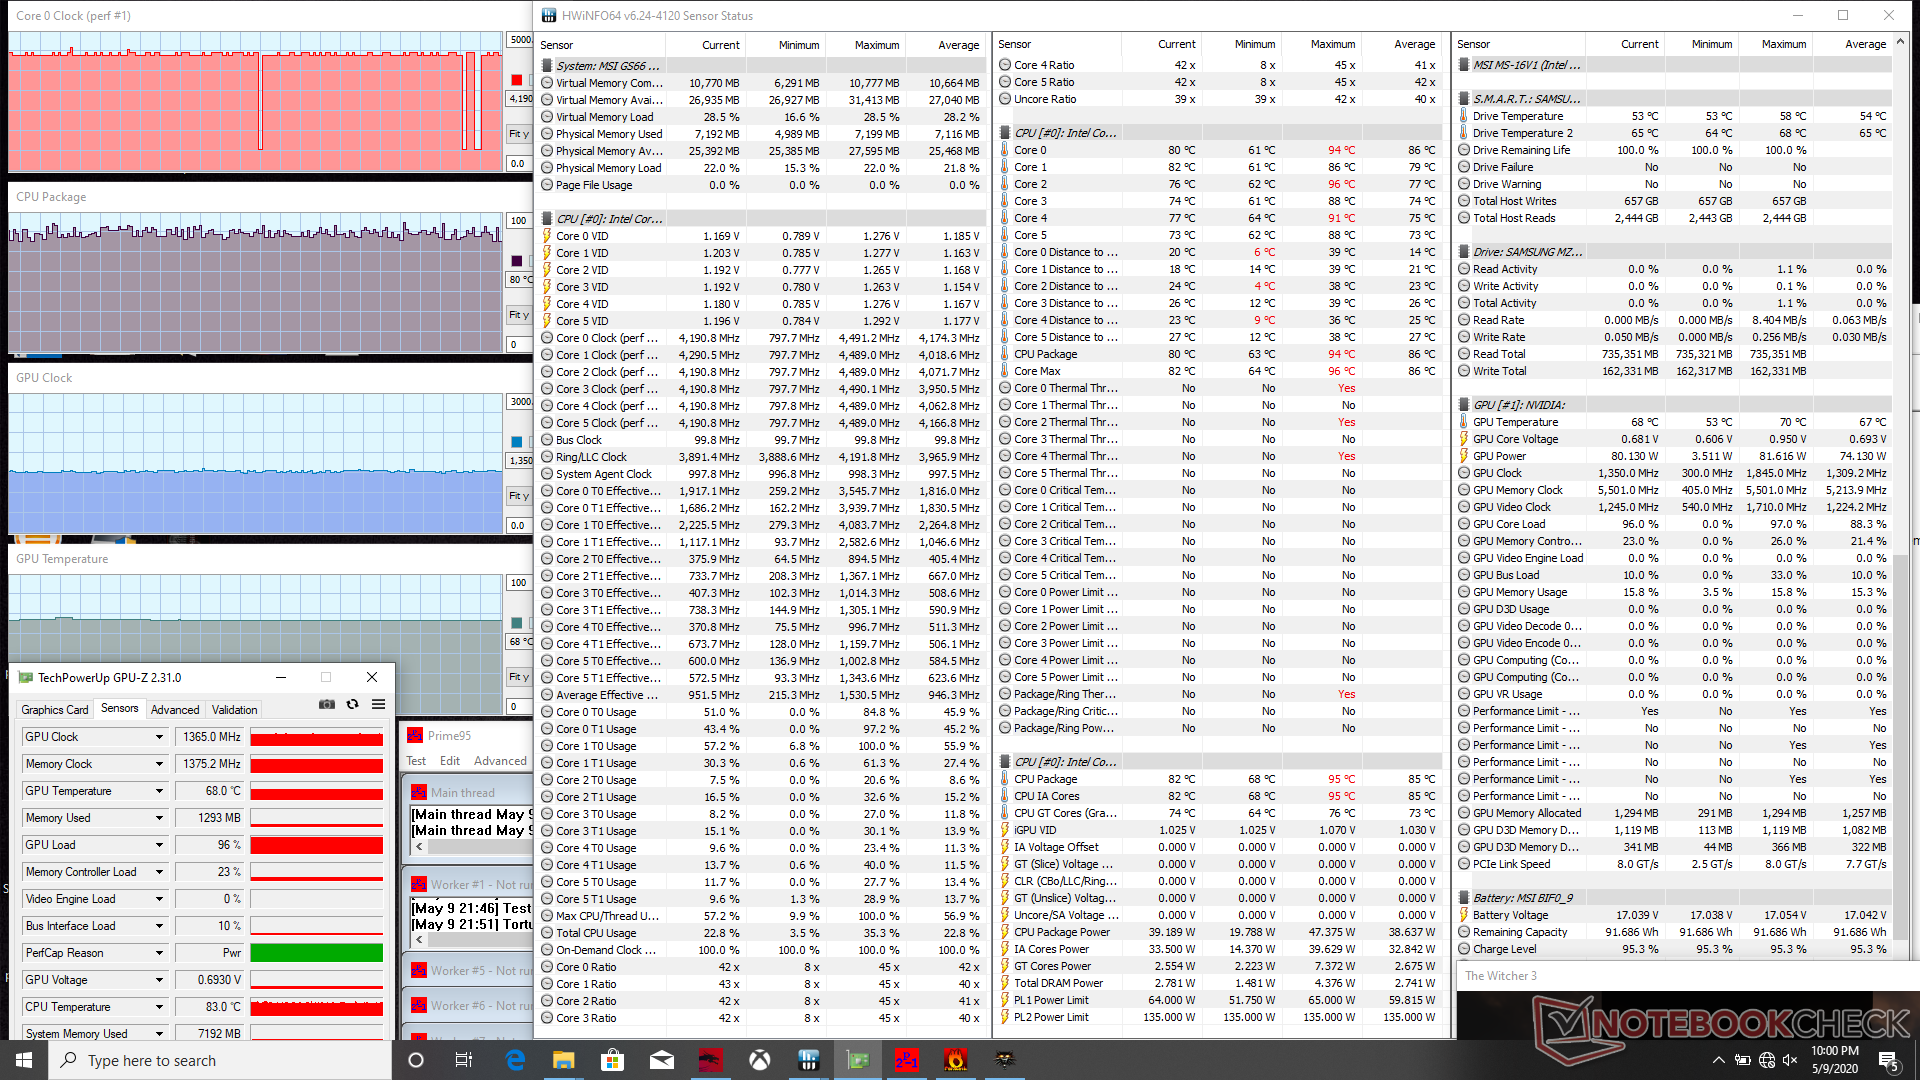1920x1080 pixels.
Task: Click Fit y on Core 0 Clock graph
Action: 518,134
